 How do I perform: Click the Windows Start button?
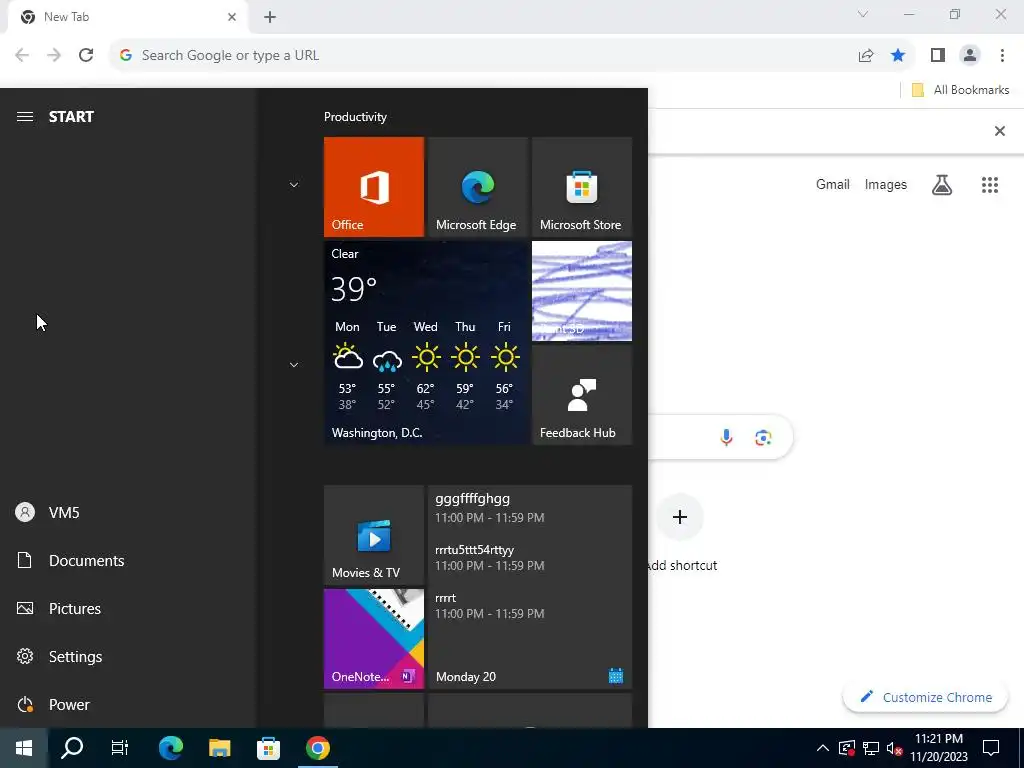point(24,748)
